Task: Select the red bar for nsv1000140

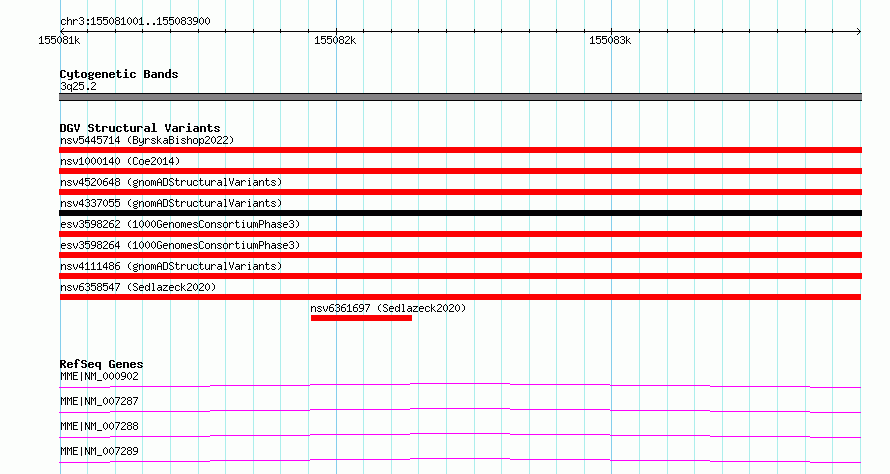Action: tap(460, 171)
